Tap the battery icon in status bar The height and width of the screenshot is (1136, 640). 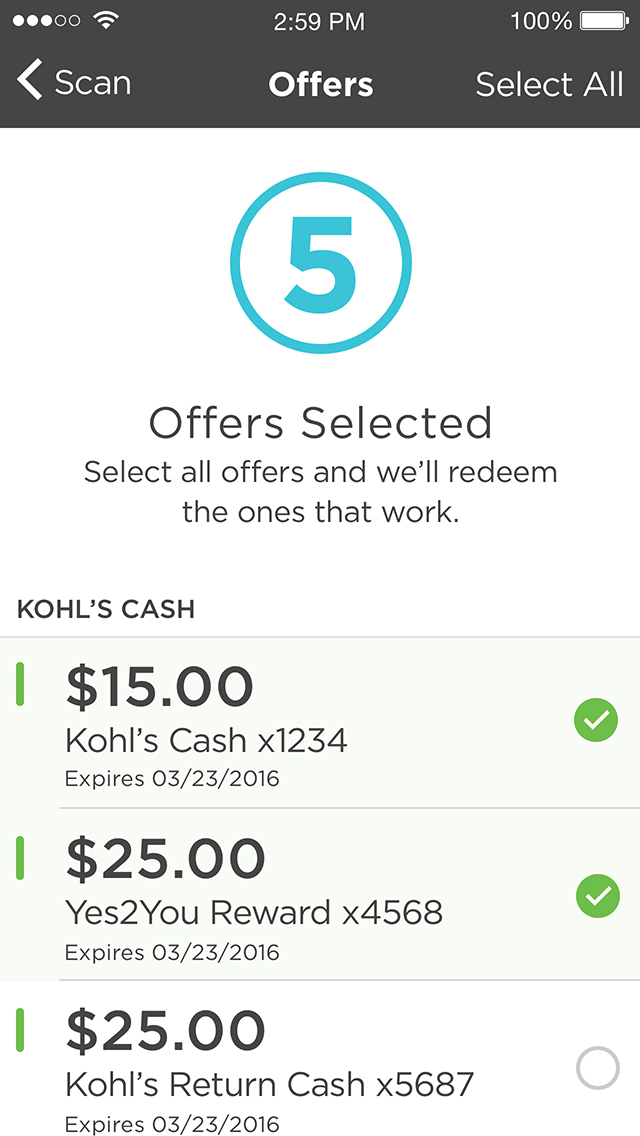pyautogui.click(x=604, y=21)
